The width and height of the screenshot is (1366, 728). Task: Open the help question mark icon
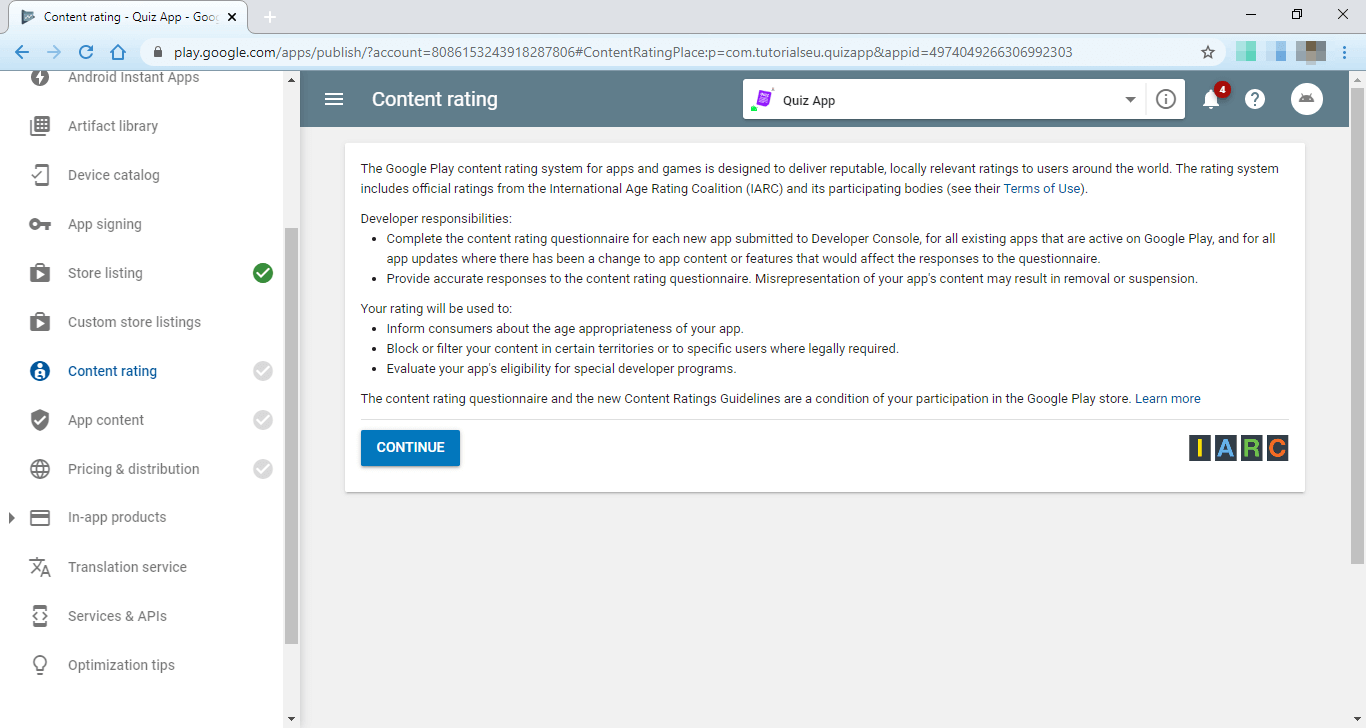coord(1255,99)
